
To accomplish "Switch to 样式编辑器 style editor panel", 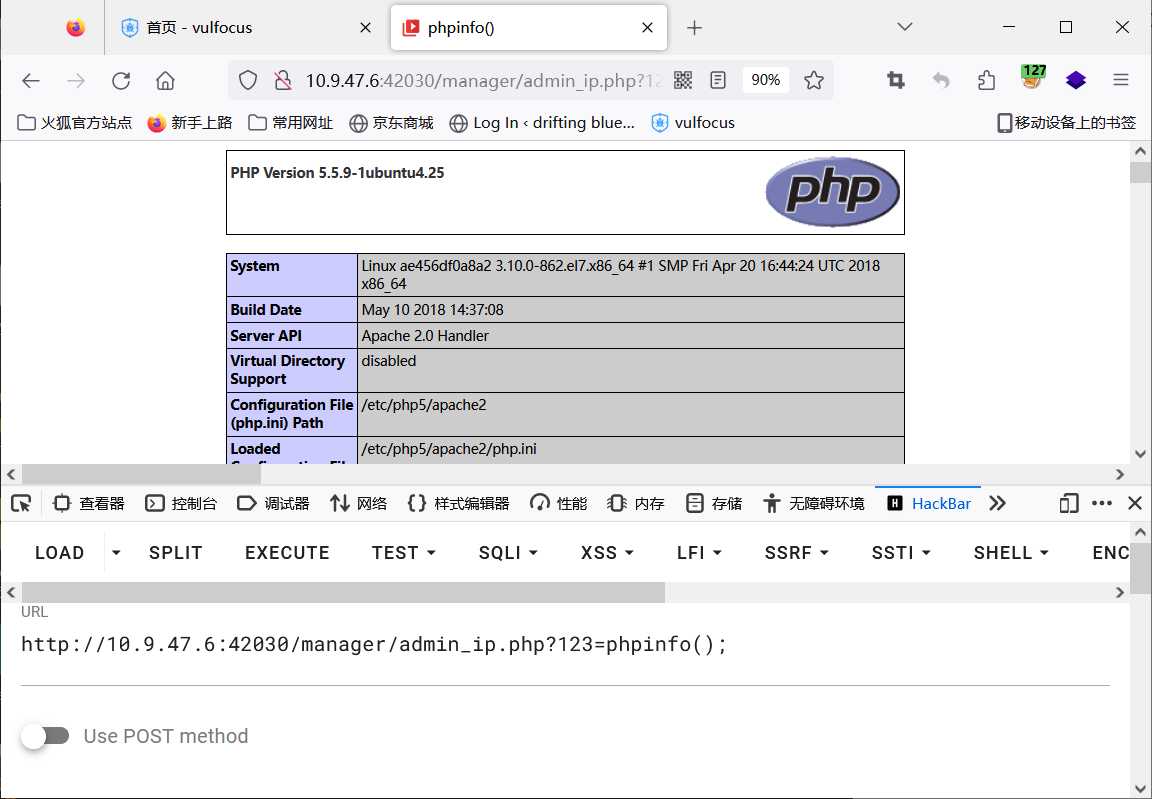I will click(x=458, y=504).
